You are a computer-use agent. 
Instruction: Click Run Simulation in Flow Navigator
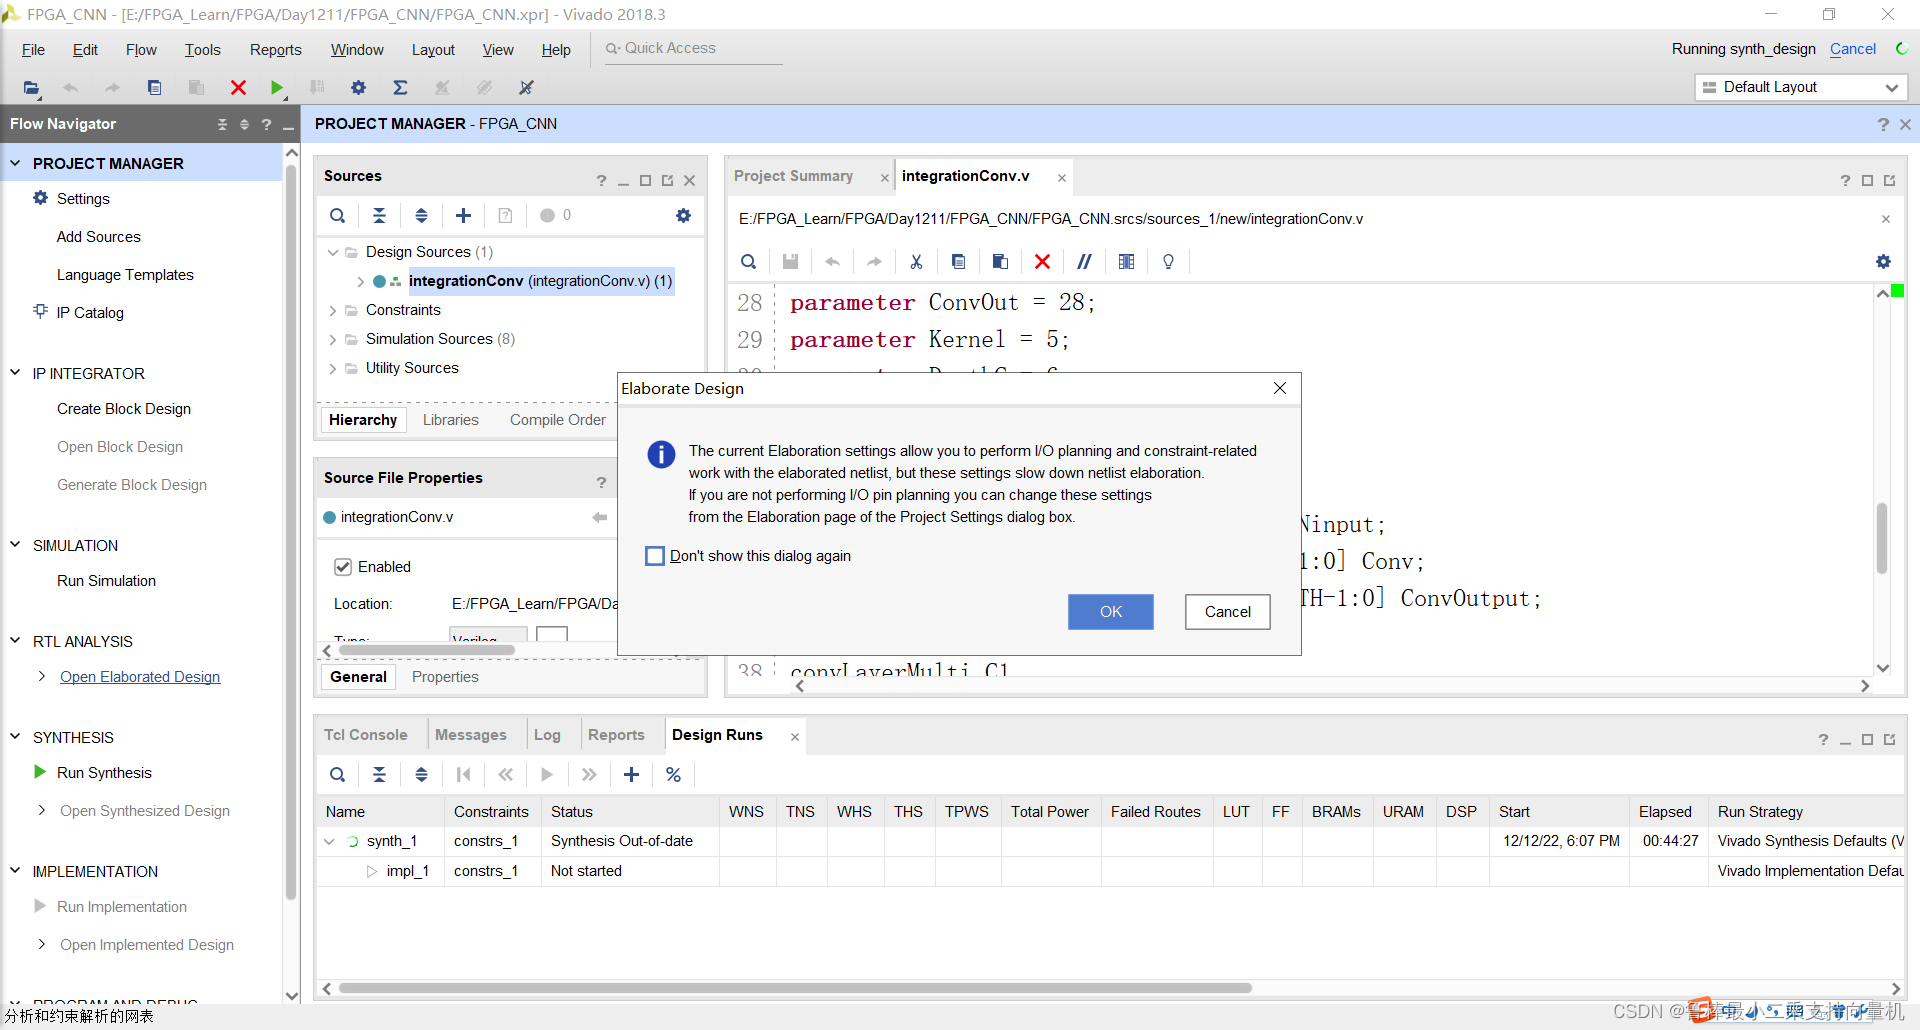[106, 581]
